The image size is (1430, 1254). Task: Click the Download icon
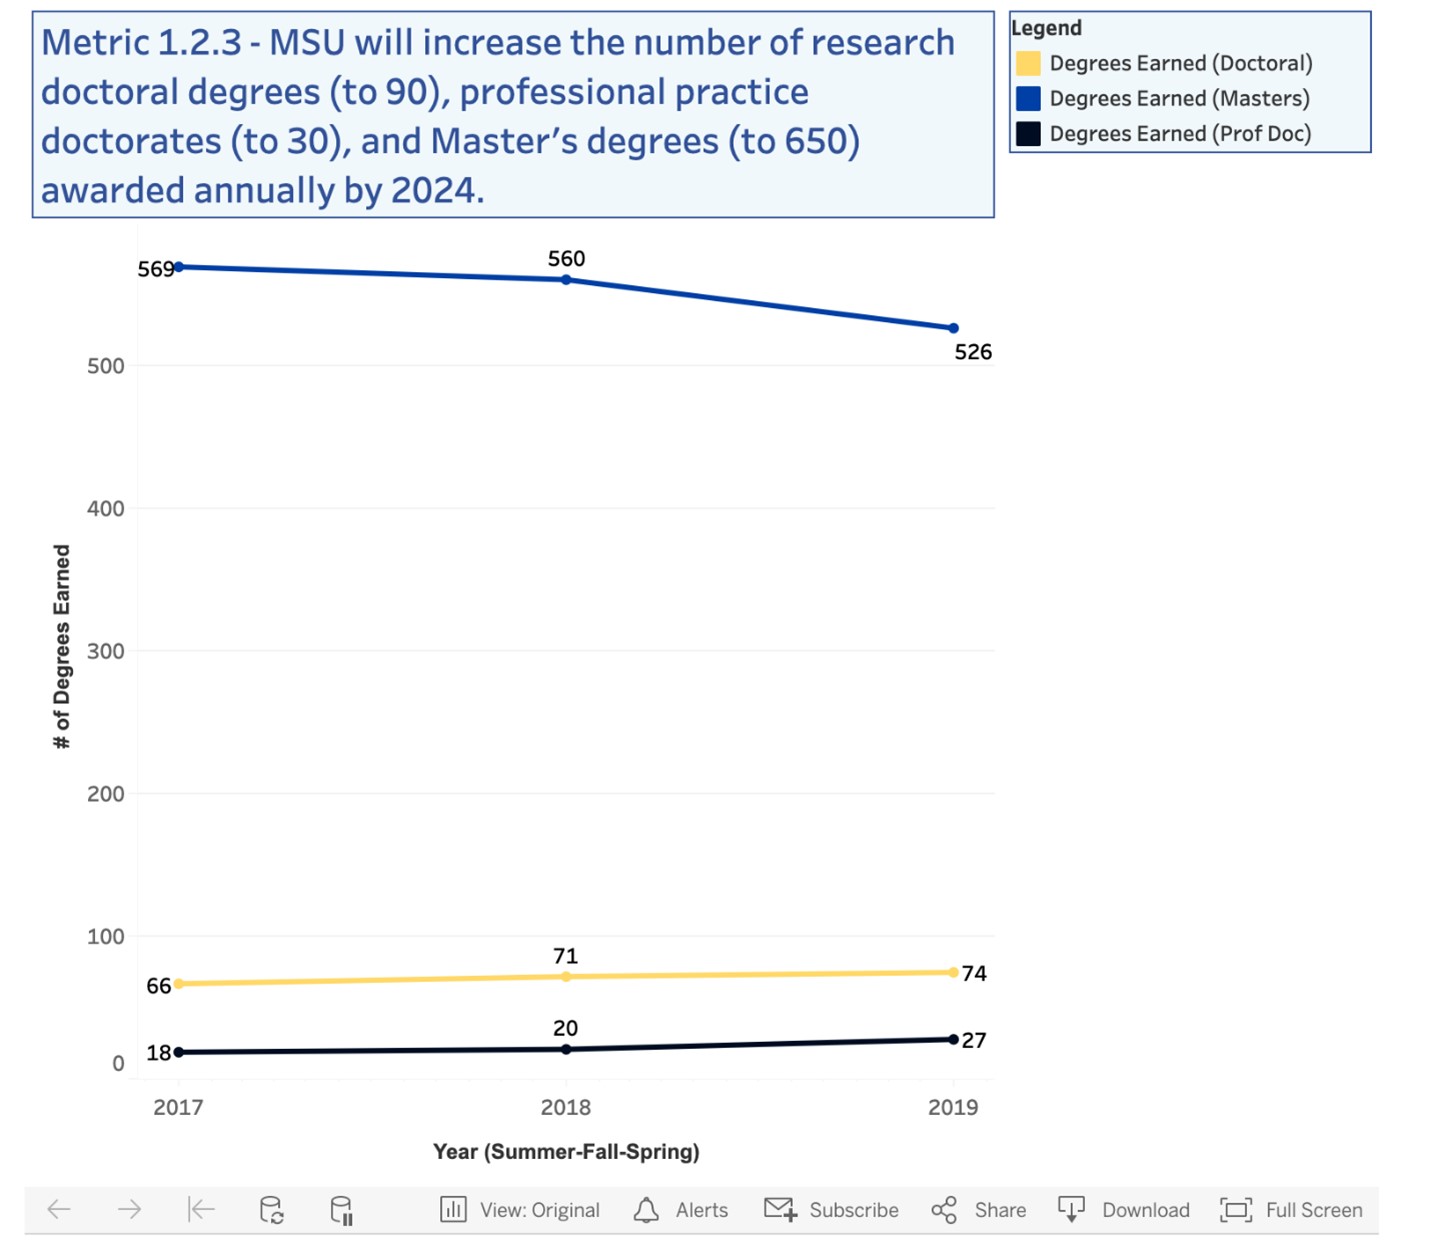pos(1071,1210)
